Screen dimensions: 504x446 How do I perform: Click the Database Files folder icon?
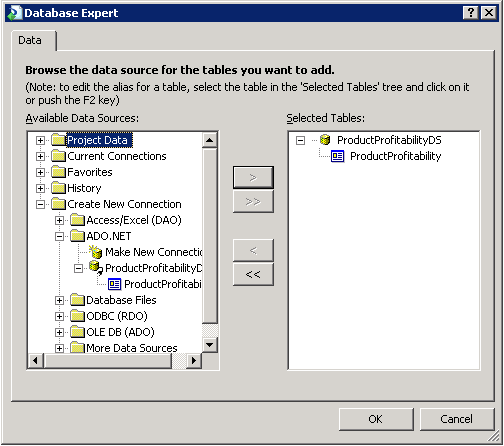coord(77,300)
